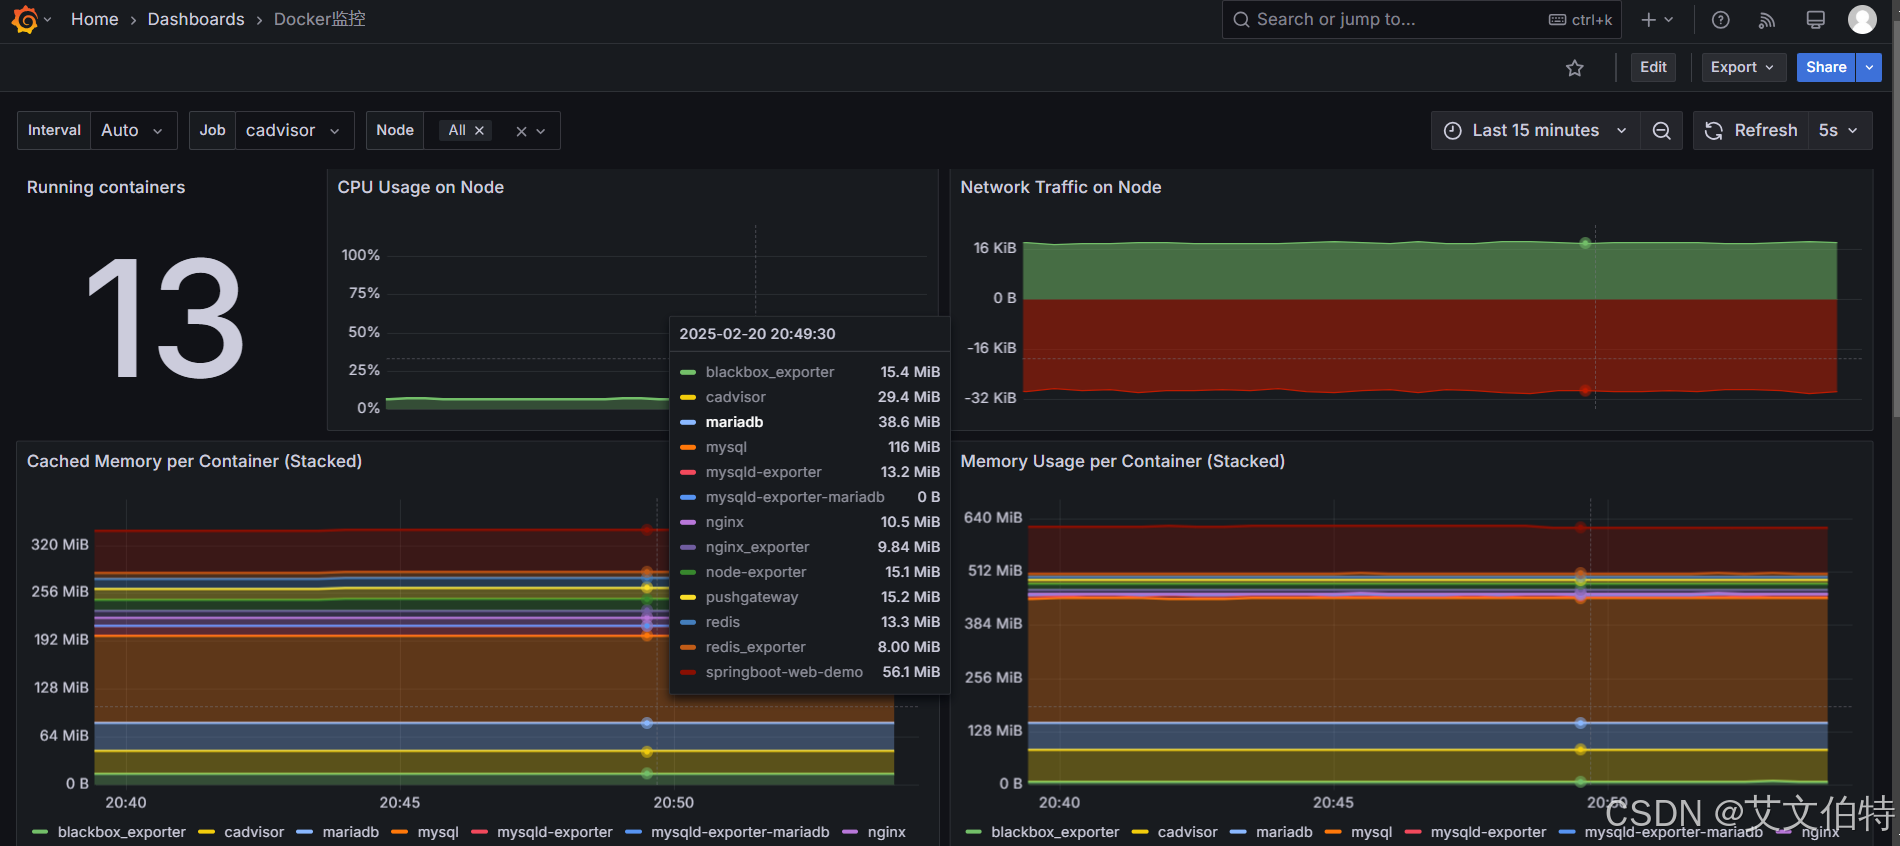The width and height of the screenshot is (1900, 846).
Task: Expand the Node filter dropdown chevron
Action: point(541,131)
